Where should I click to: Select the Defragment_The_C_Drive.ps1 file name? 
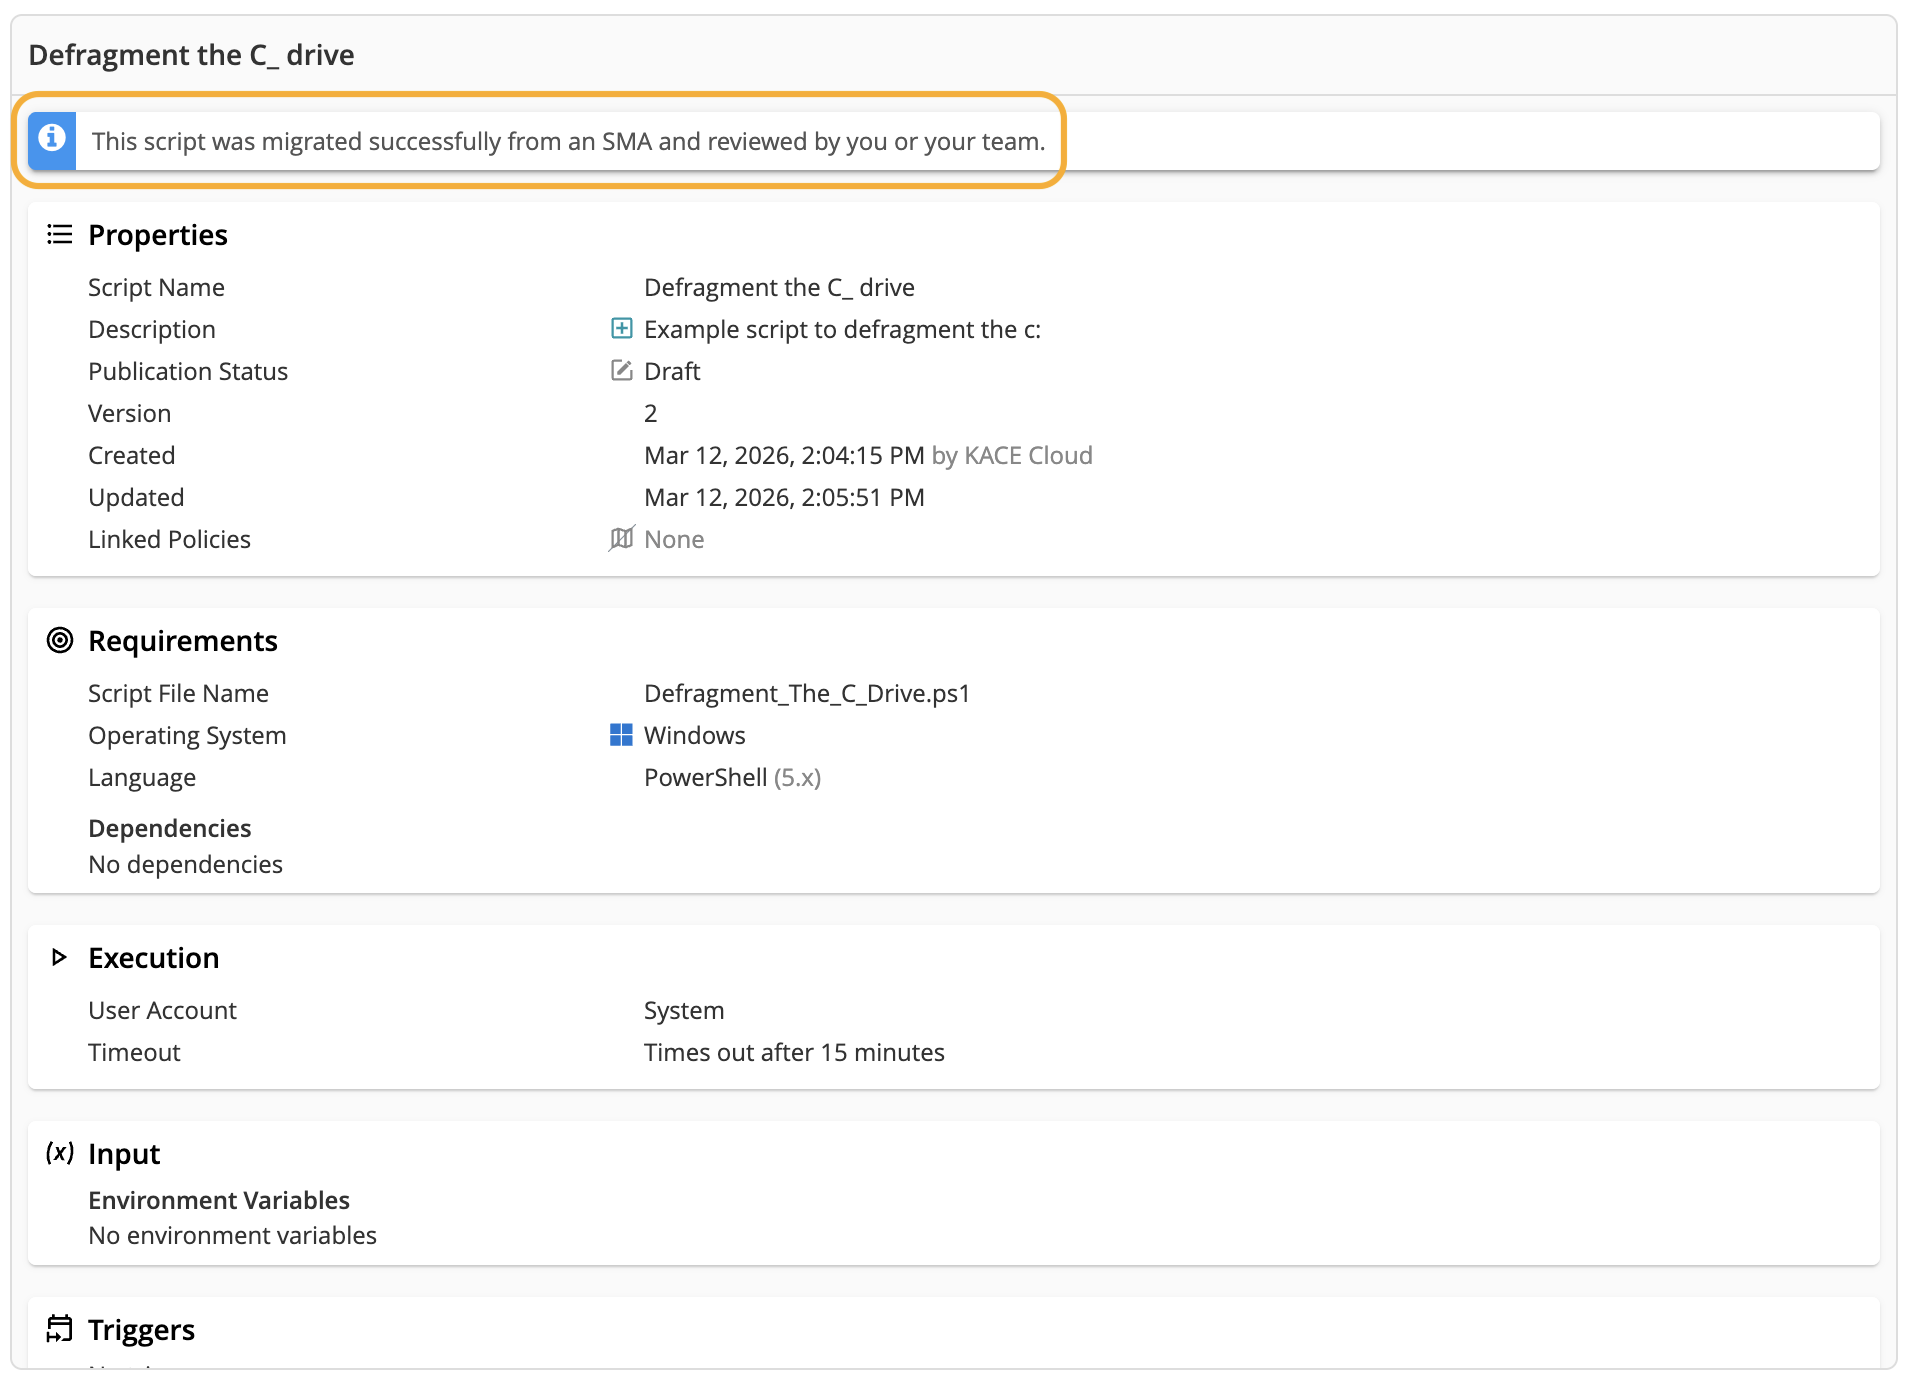pos(806,693)
